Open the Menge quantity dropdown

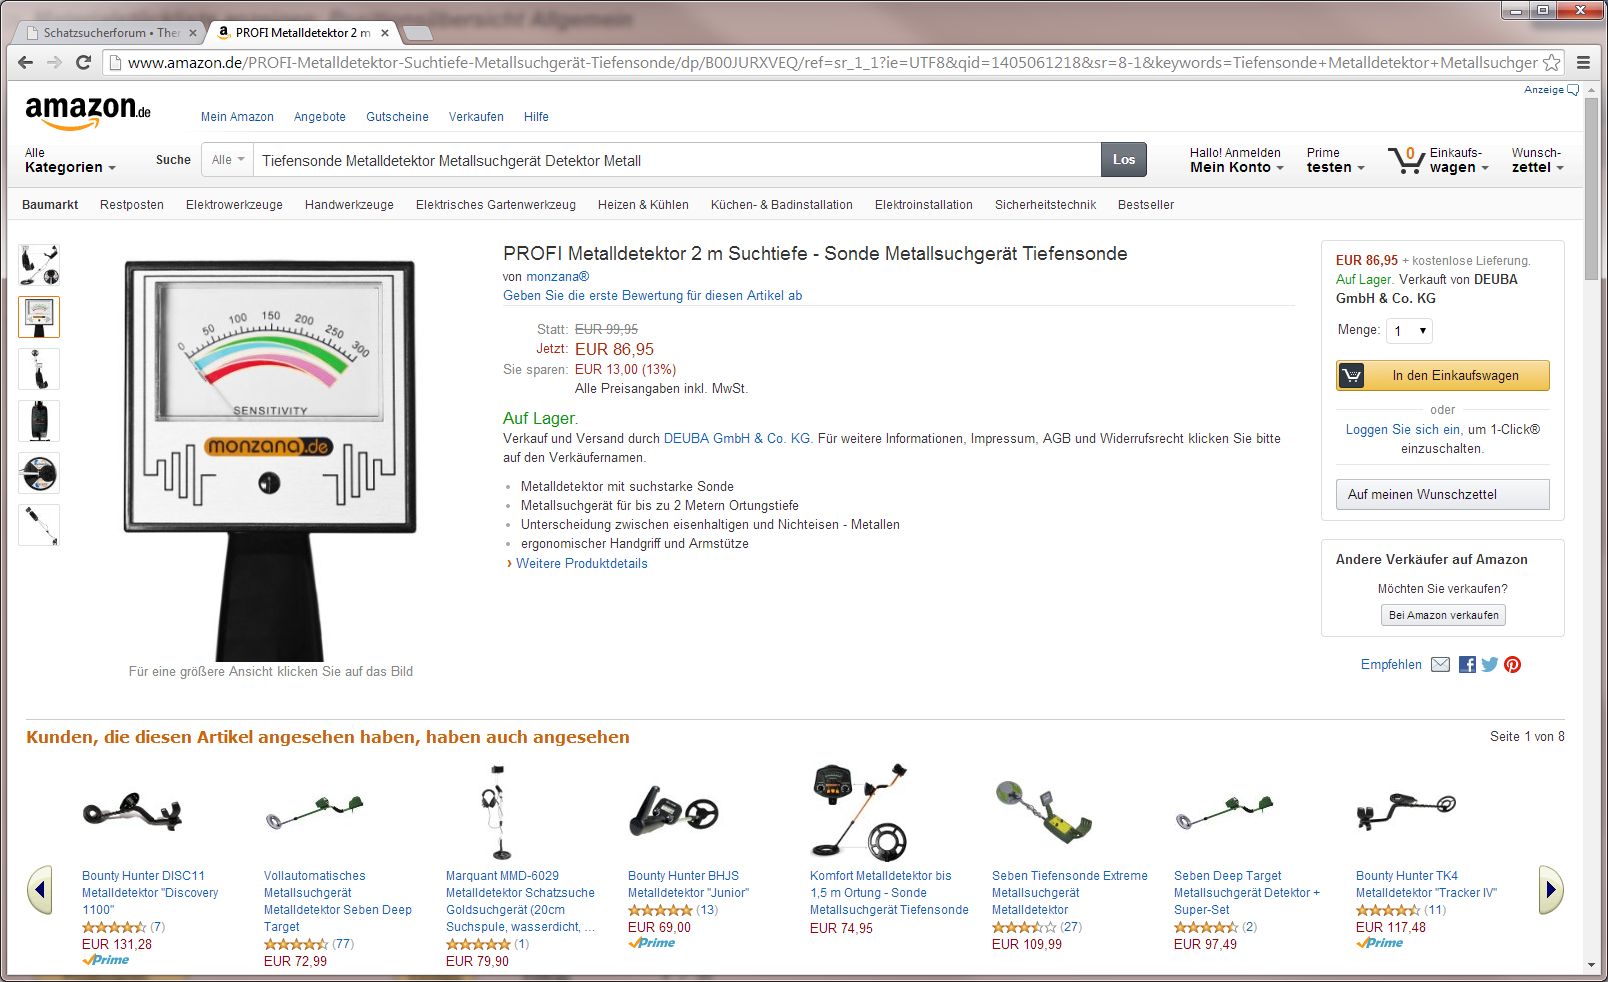pos(1409,331)
